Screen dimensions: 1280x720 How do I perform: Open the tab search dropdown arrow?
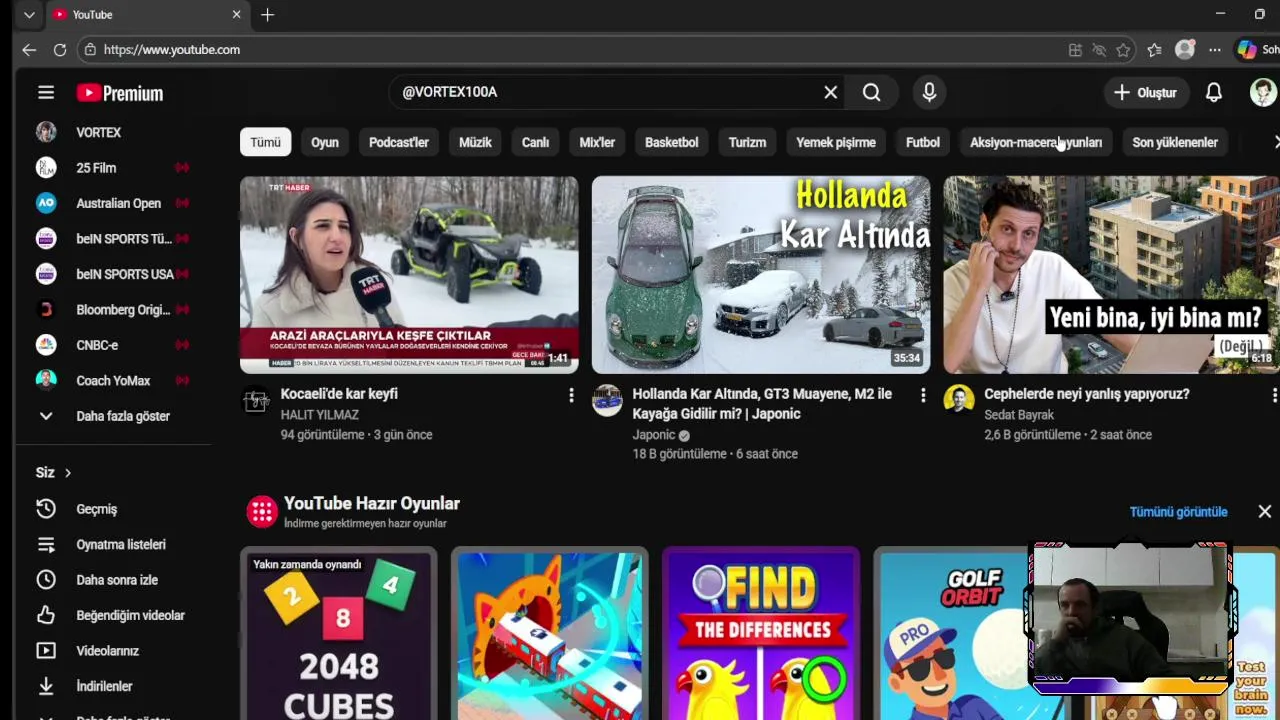(29, 15)
